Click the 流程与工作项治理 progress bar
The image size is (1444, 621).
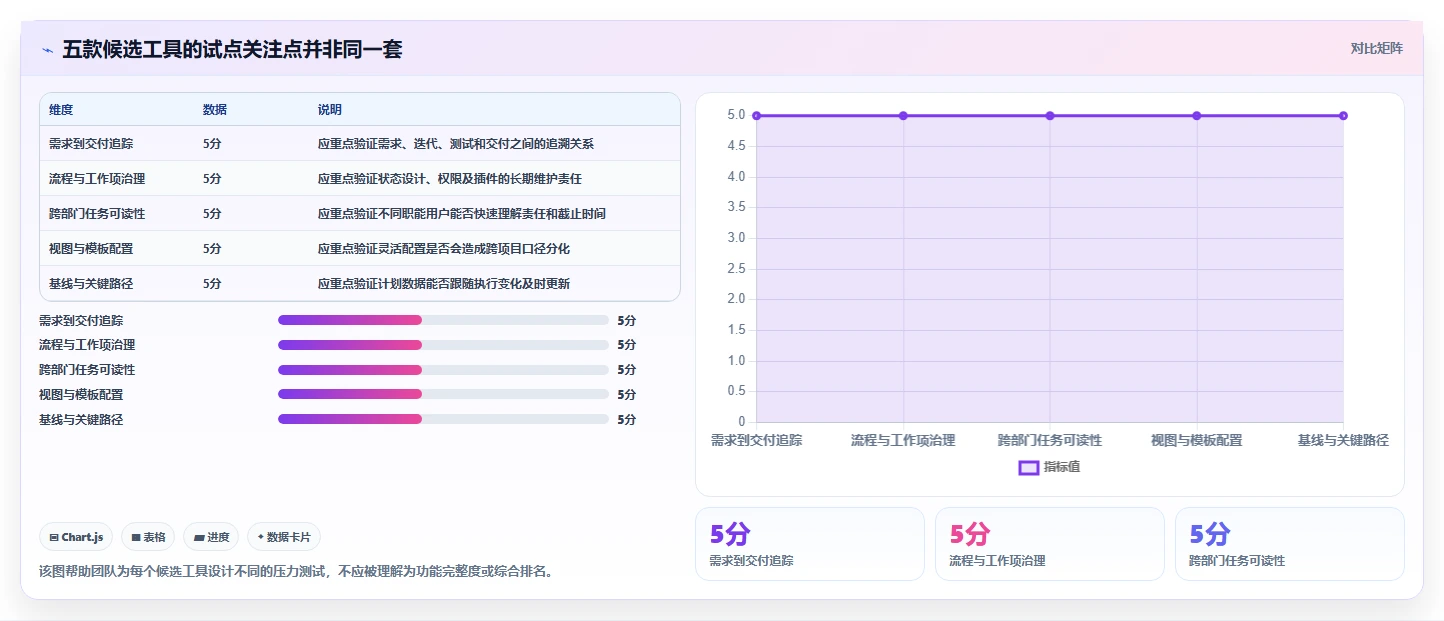443,345
